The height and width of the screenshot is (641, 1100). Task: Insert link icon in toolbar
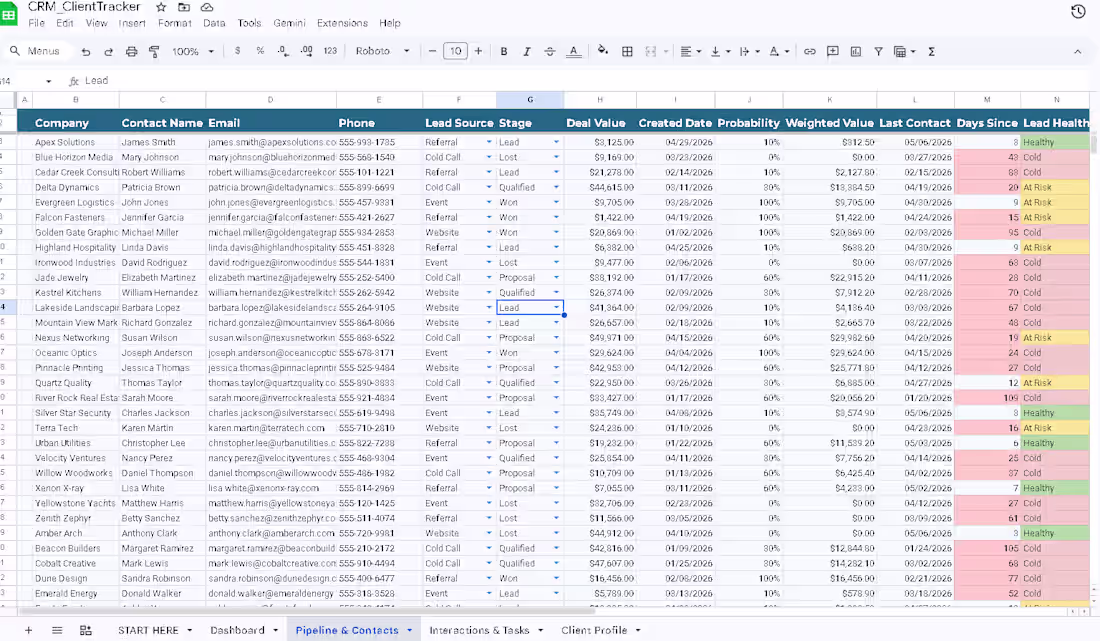point(810,51)
